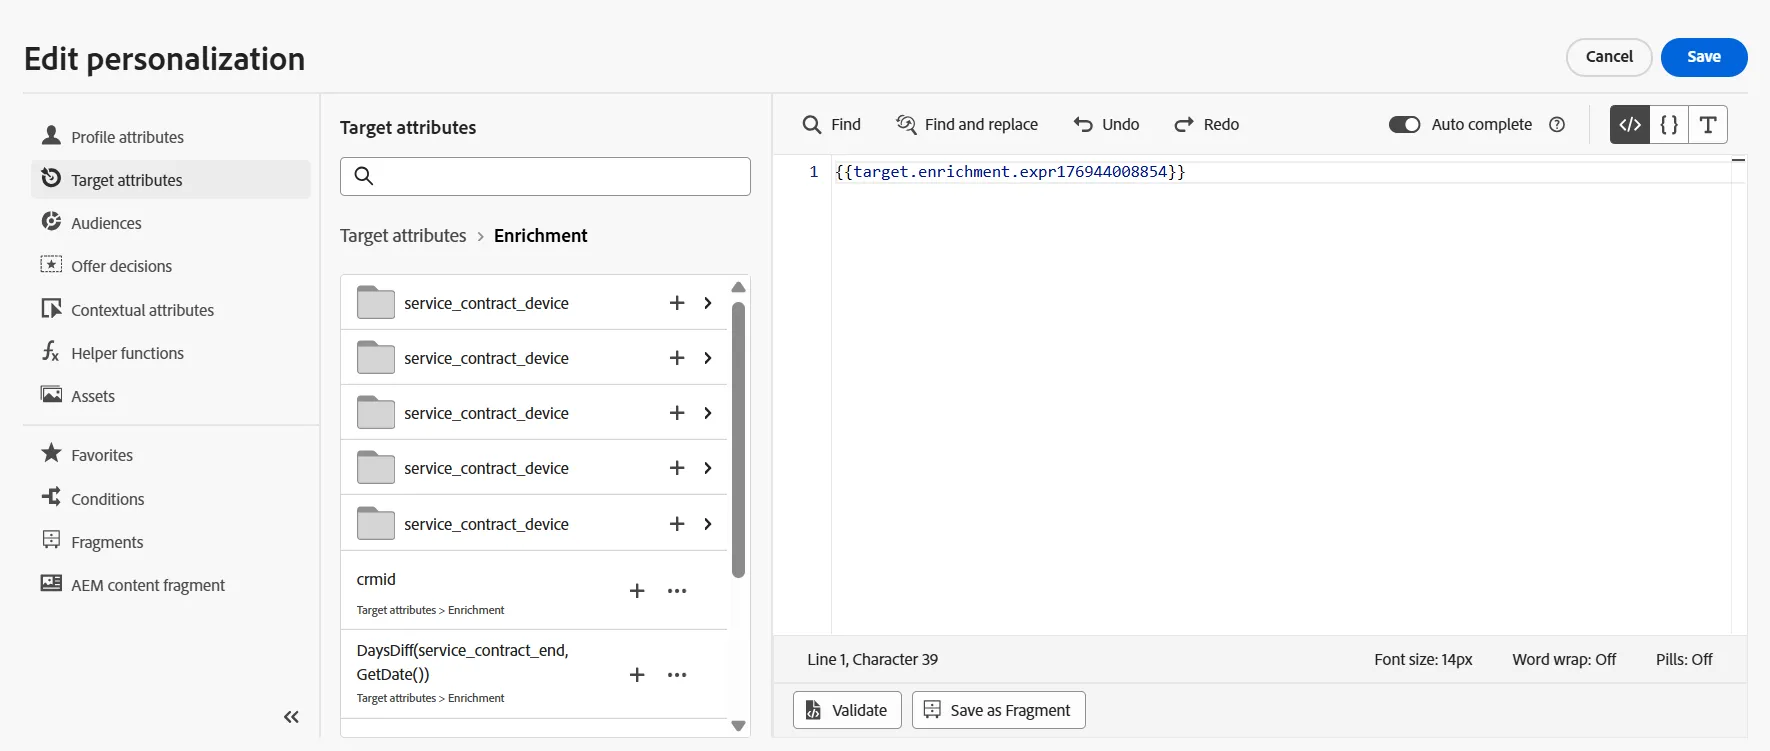This screenshot has width=1770, height=751.
Task: Click scroll up arrow in attribute list
Action: tap(739, 287)
